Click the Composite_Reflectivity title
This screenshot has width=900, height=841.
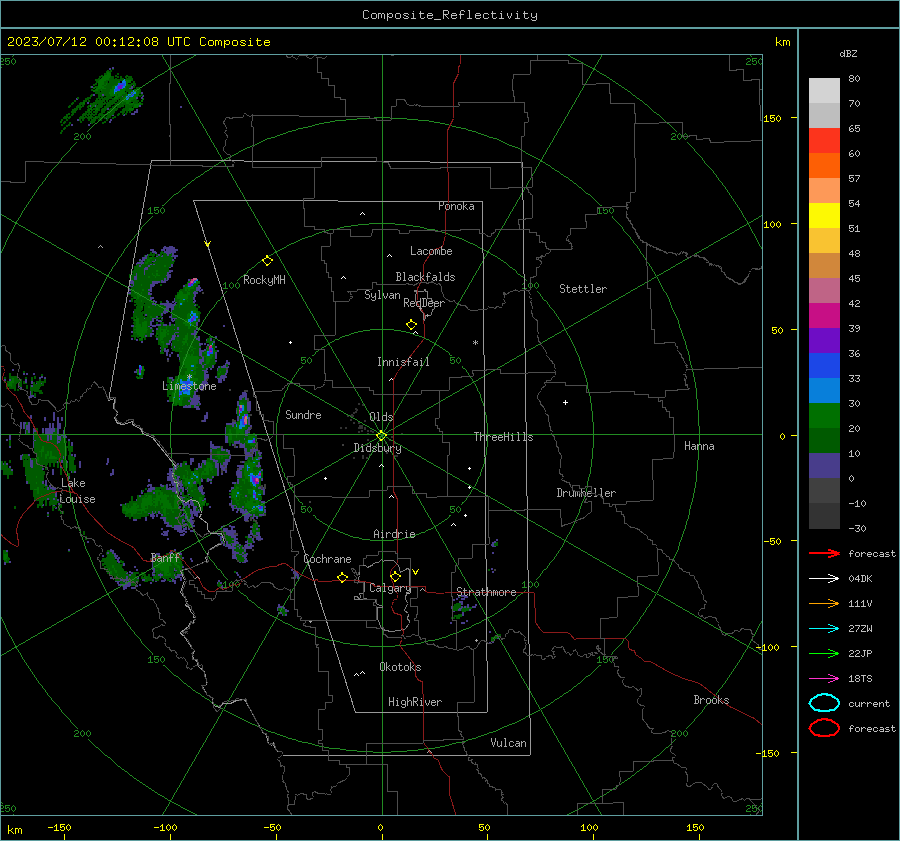pos(450,15)
